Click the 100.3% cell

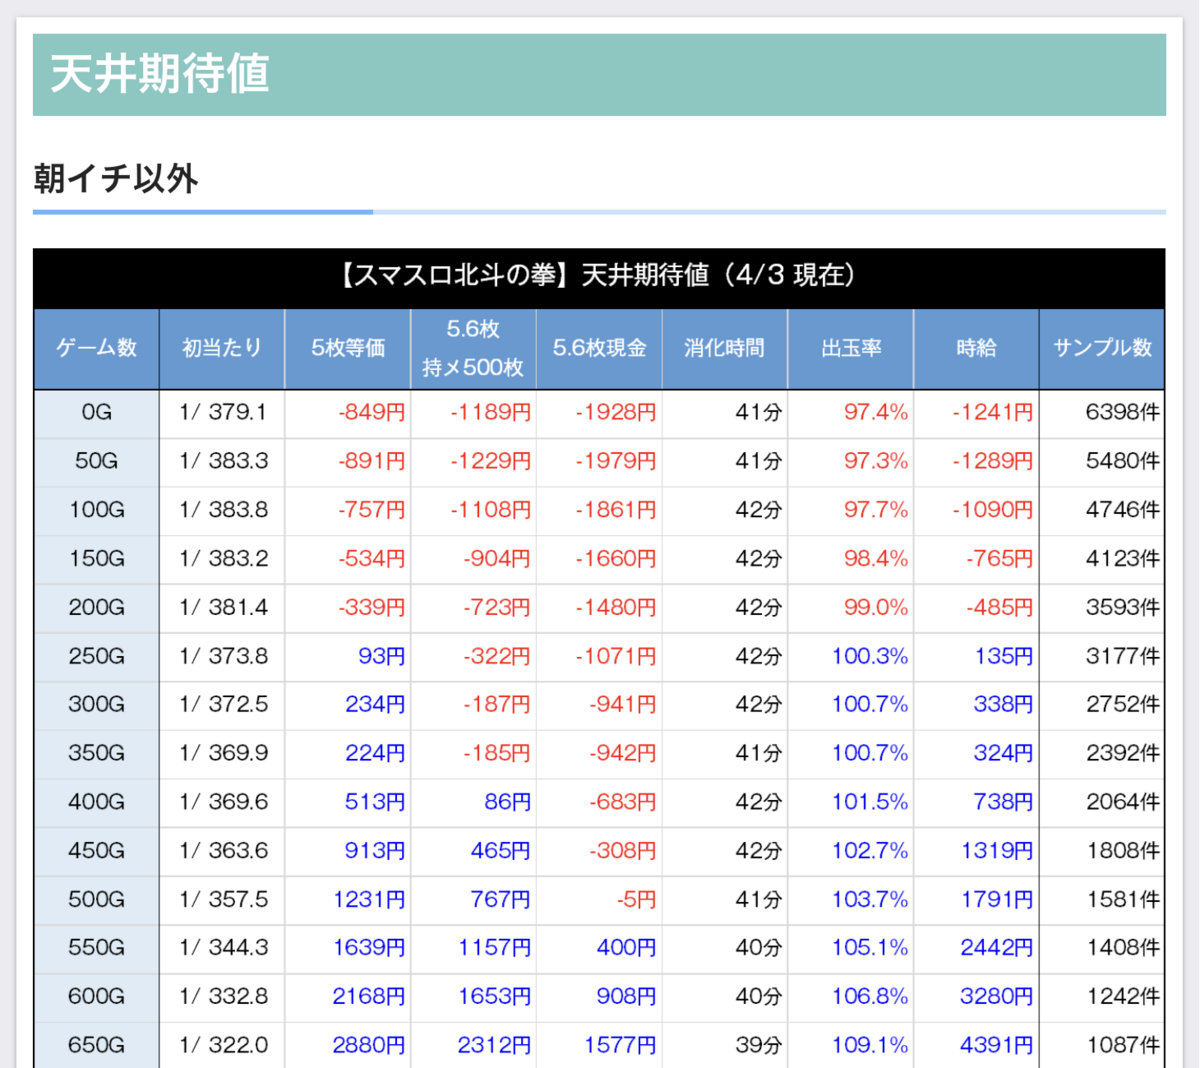coord(851,657)
